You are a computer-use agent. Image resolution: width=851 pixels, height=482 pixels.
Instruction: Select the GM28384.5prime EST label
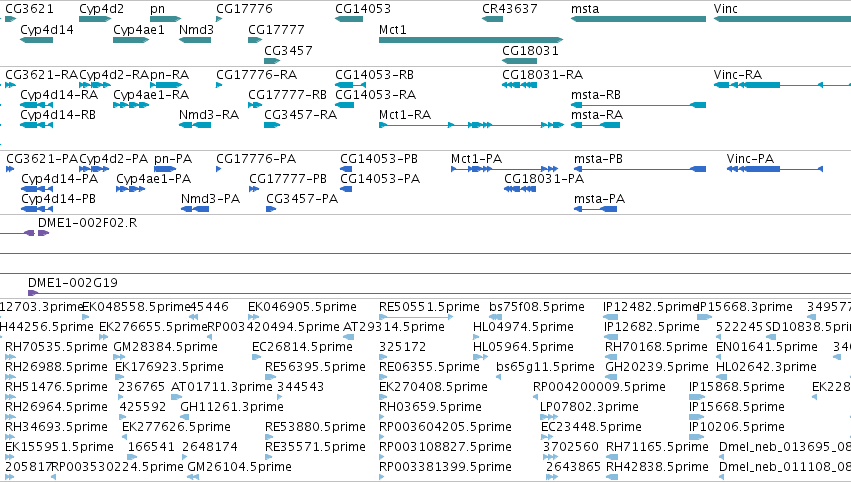(166, 347)
